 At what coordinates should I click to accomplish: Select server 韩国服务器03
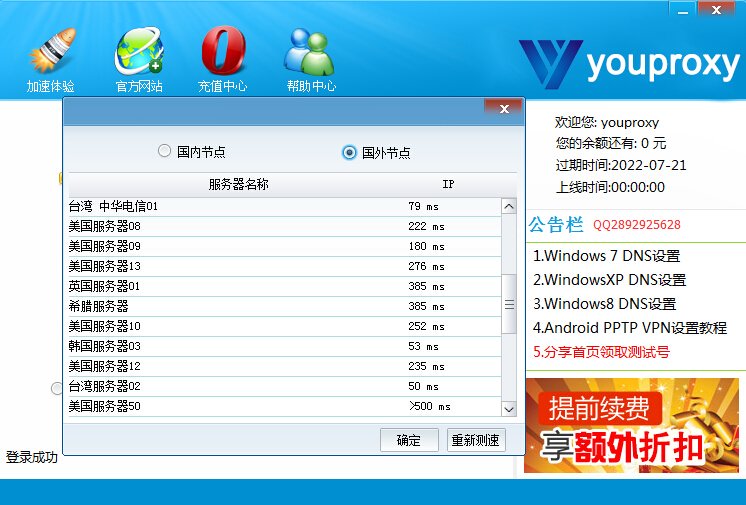285,347
